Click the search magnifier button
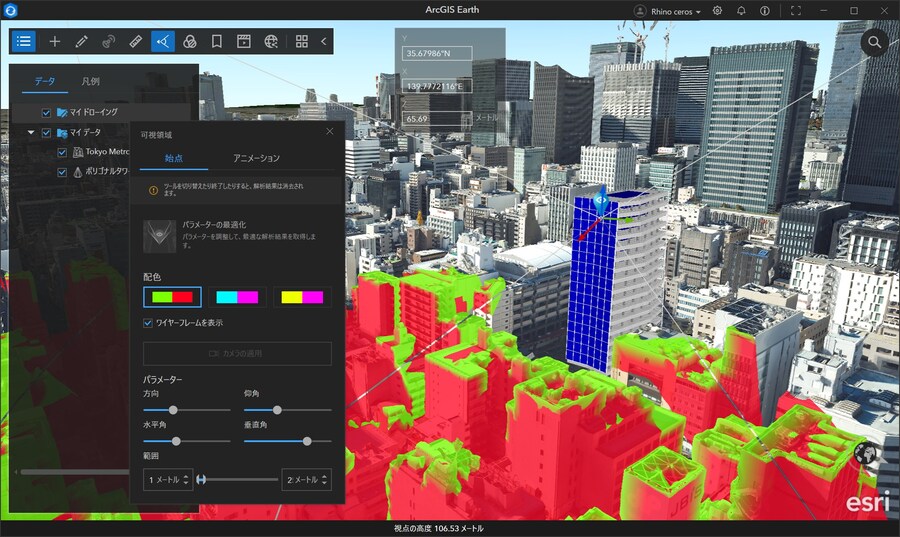 [x=874, y=42]
